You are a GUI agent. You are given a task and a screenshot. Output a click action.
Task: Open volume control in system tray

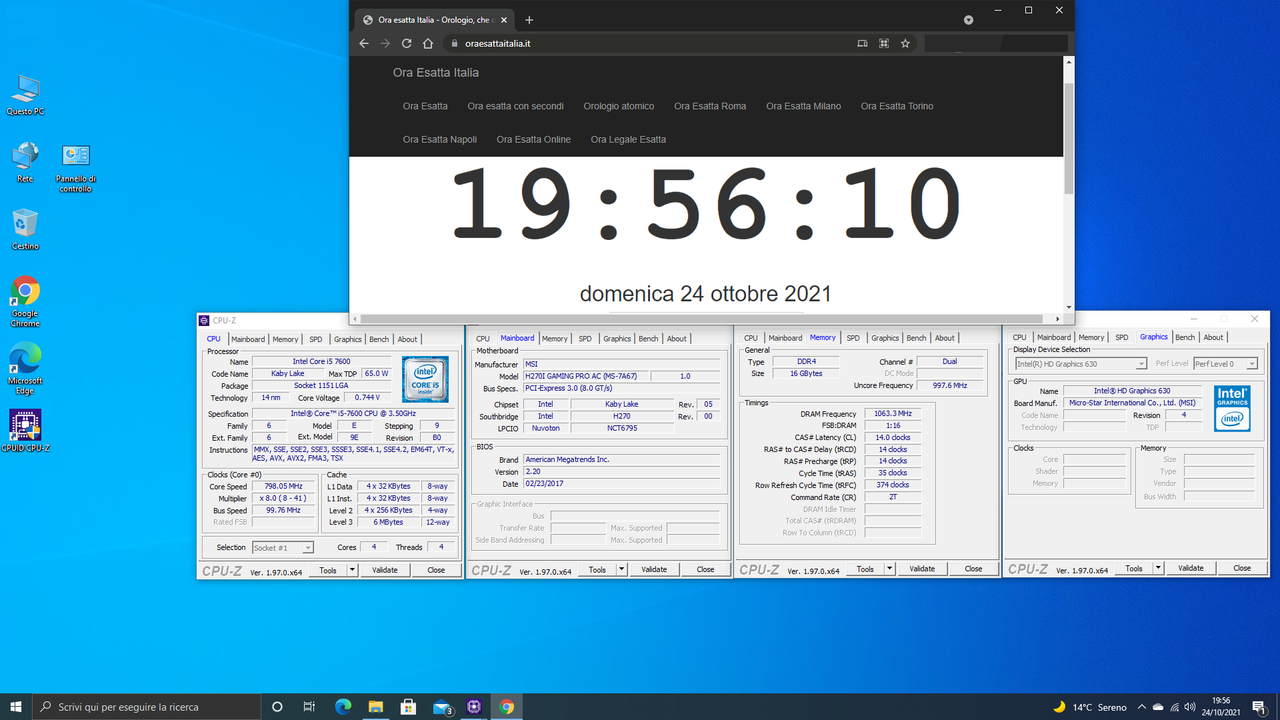[x=1188, y=707]
